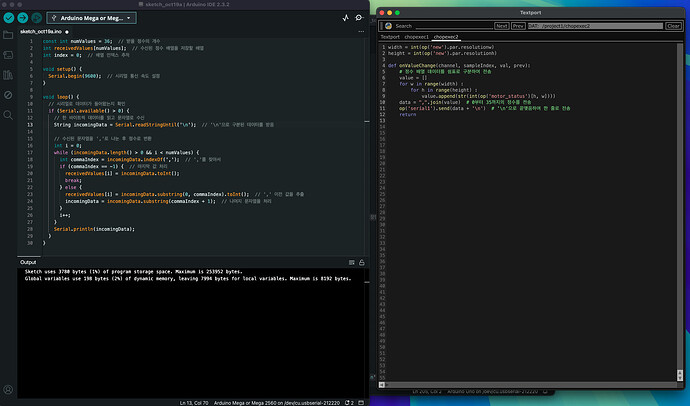
Task: Focus the Search field in Textport
Action: tap(454, 26)
